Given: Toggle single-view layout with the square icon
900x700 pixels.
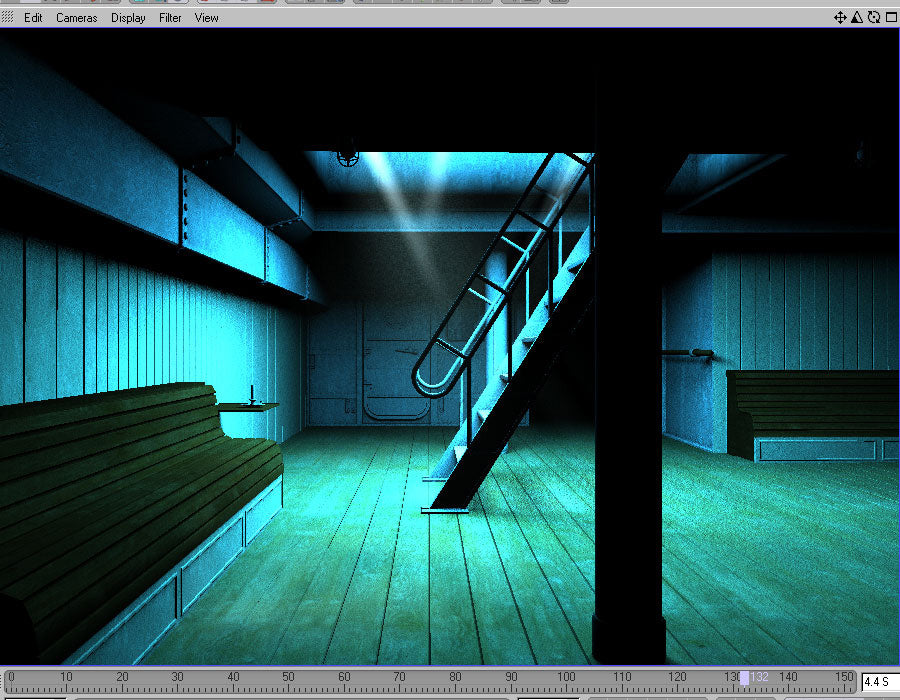Looking at the screenshot, I should 891,17.
